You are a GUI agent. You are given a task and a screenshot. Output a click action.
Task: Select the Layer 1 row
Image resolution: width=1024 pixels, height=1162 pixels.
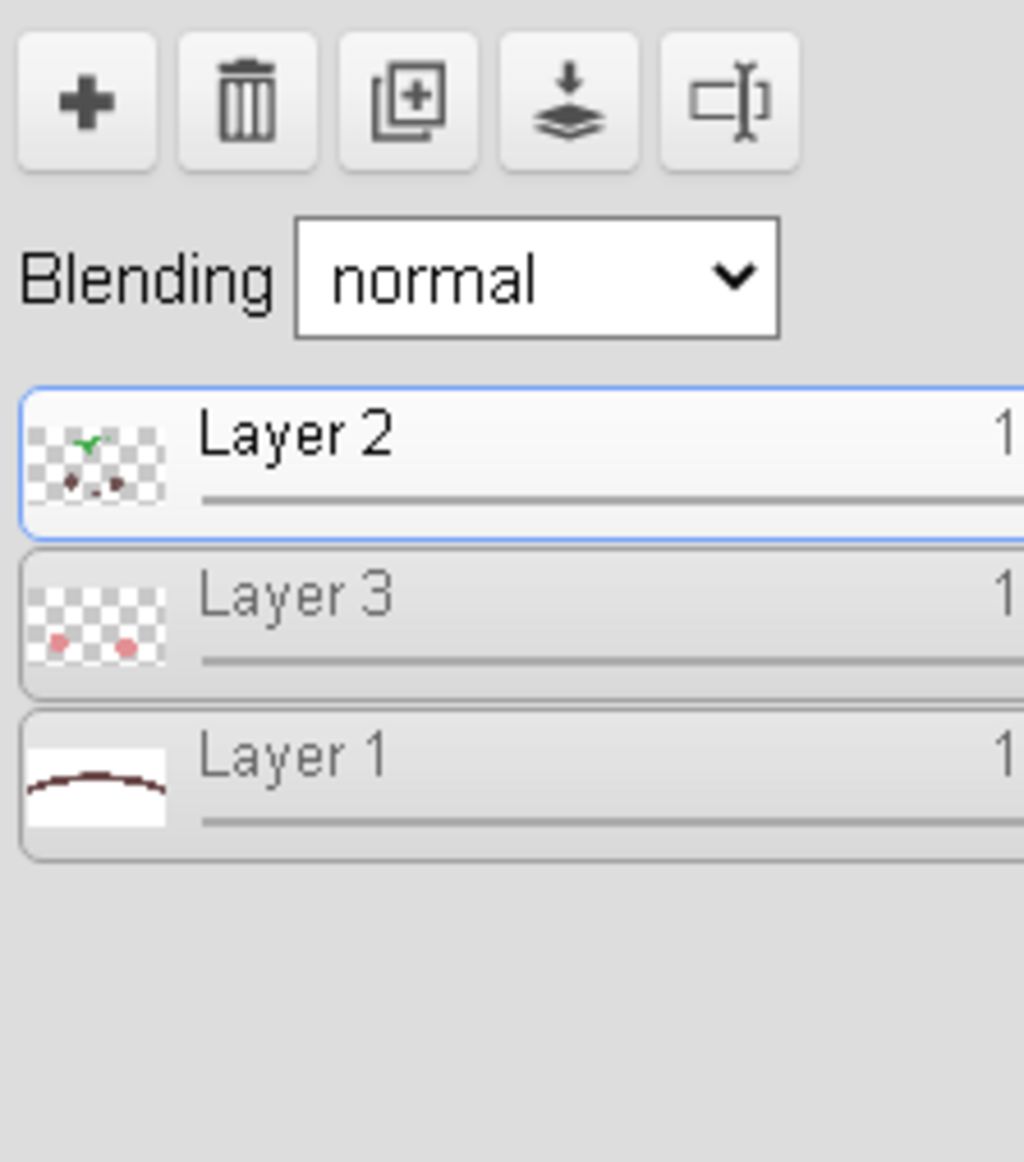pyautogui.click(x=522, y=786)
